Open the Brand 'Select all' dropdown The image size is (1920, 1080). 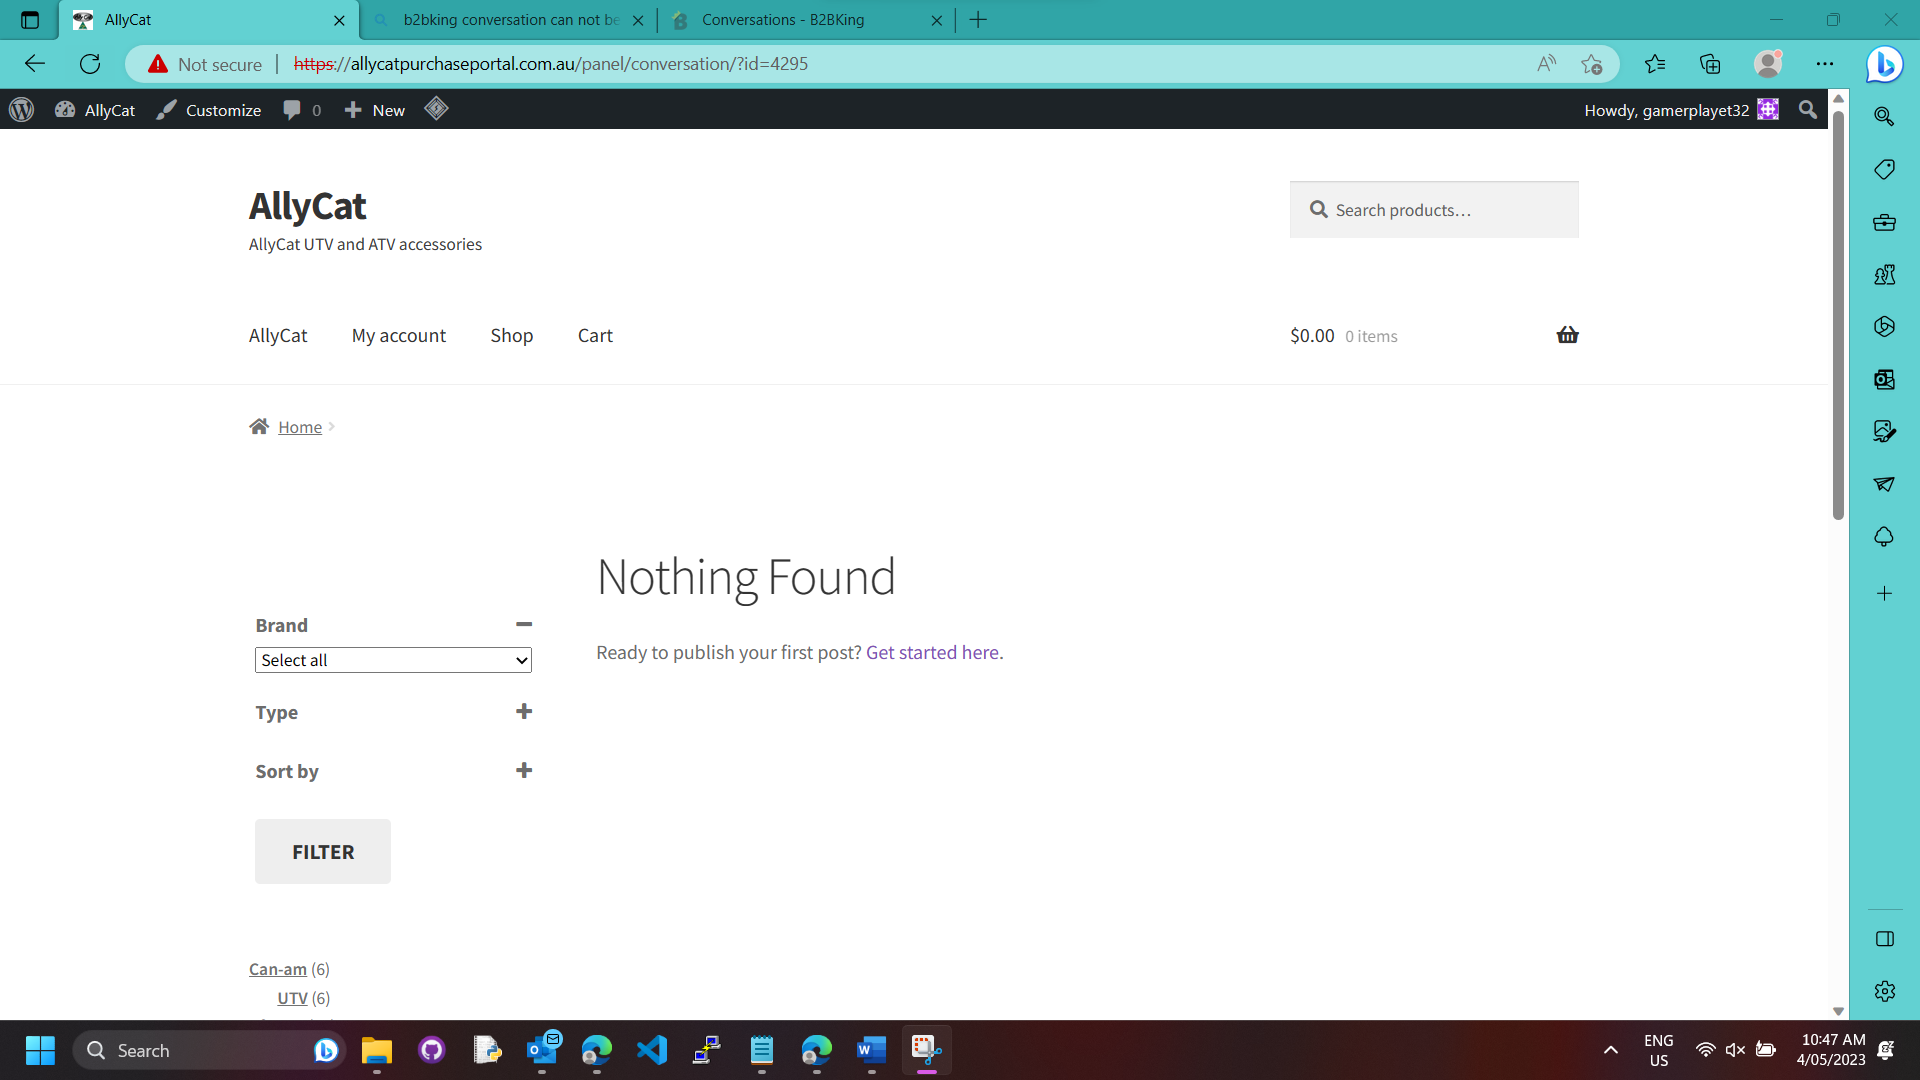pyautogui.click(x=393, y=660)
